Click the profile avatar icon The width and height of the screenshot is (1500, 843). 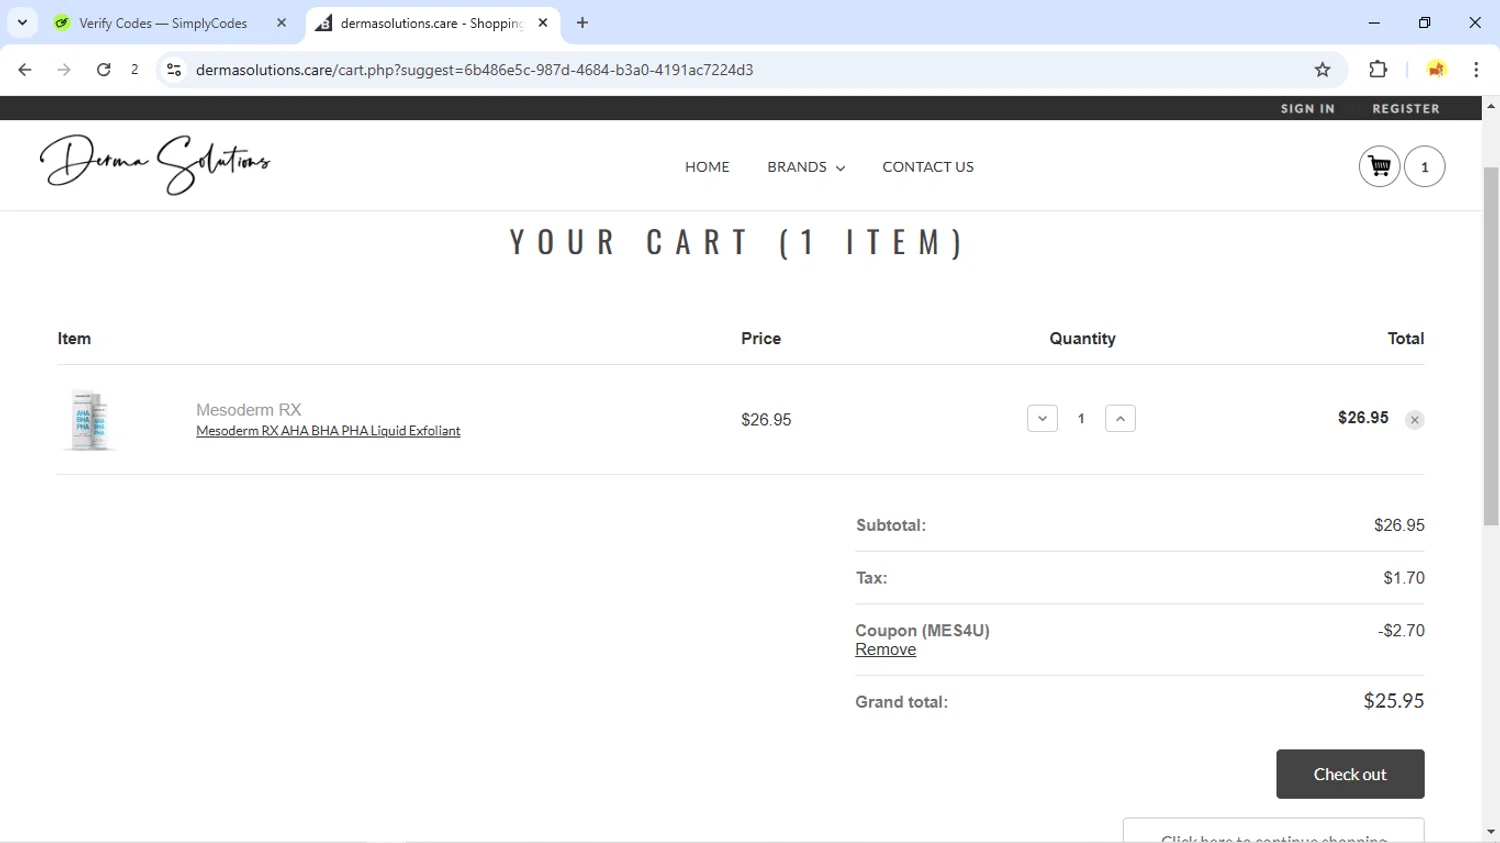coord(1436,70)
